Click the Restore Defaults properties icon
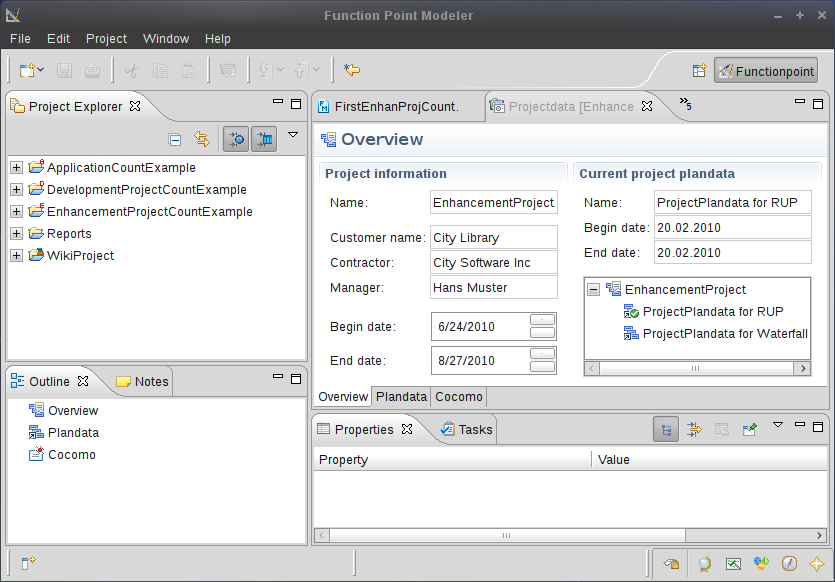Image resolution: width=835 pixels, height=582 pixels. [722, 429]
